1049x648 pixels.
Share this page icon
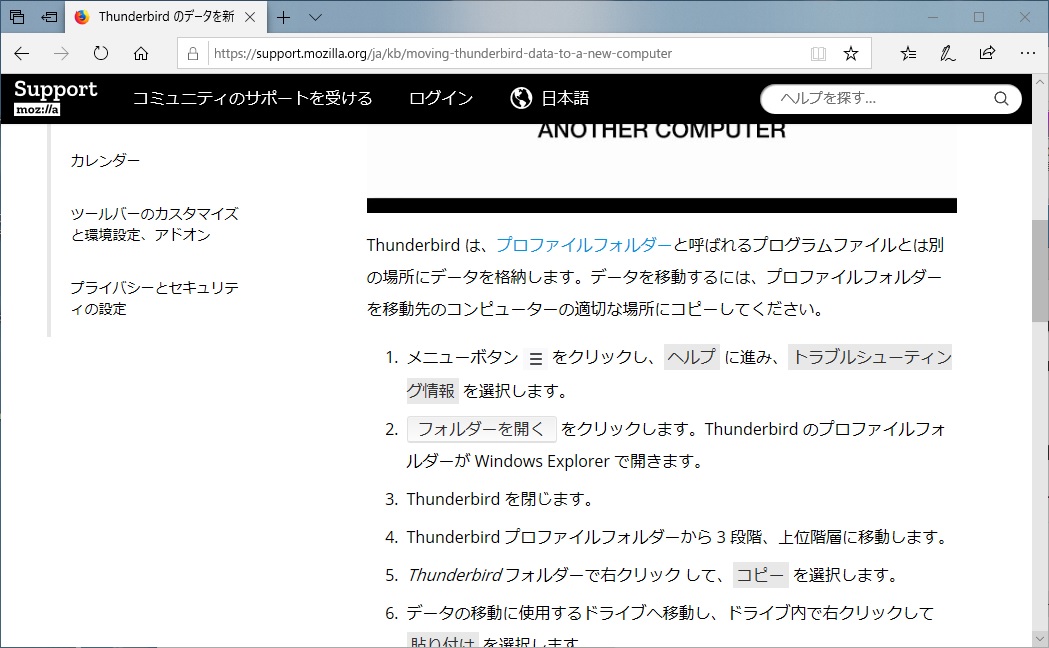click(x=987, y=53)
